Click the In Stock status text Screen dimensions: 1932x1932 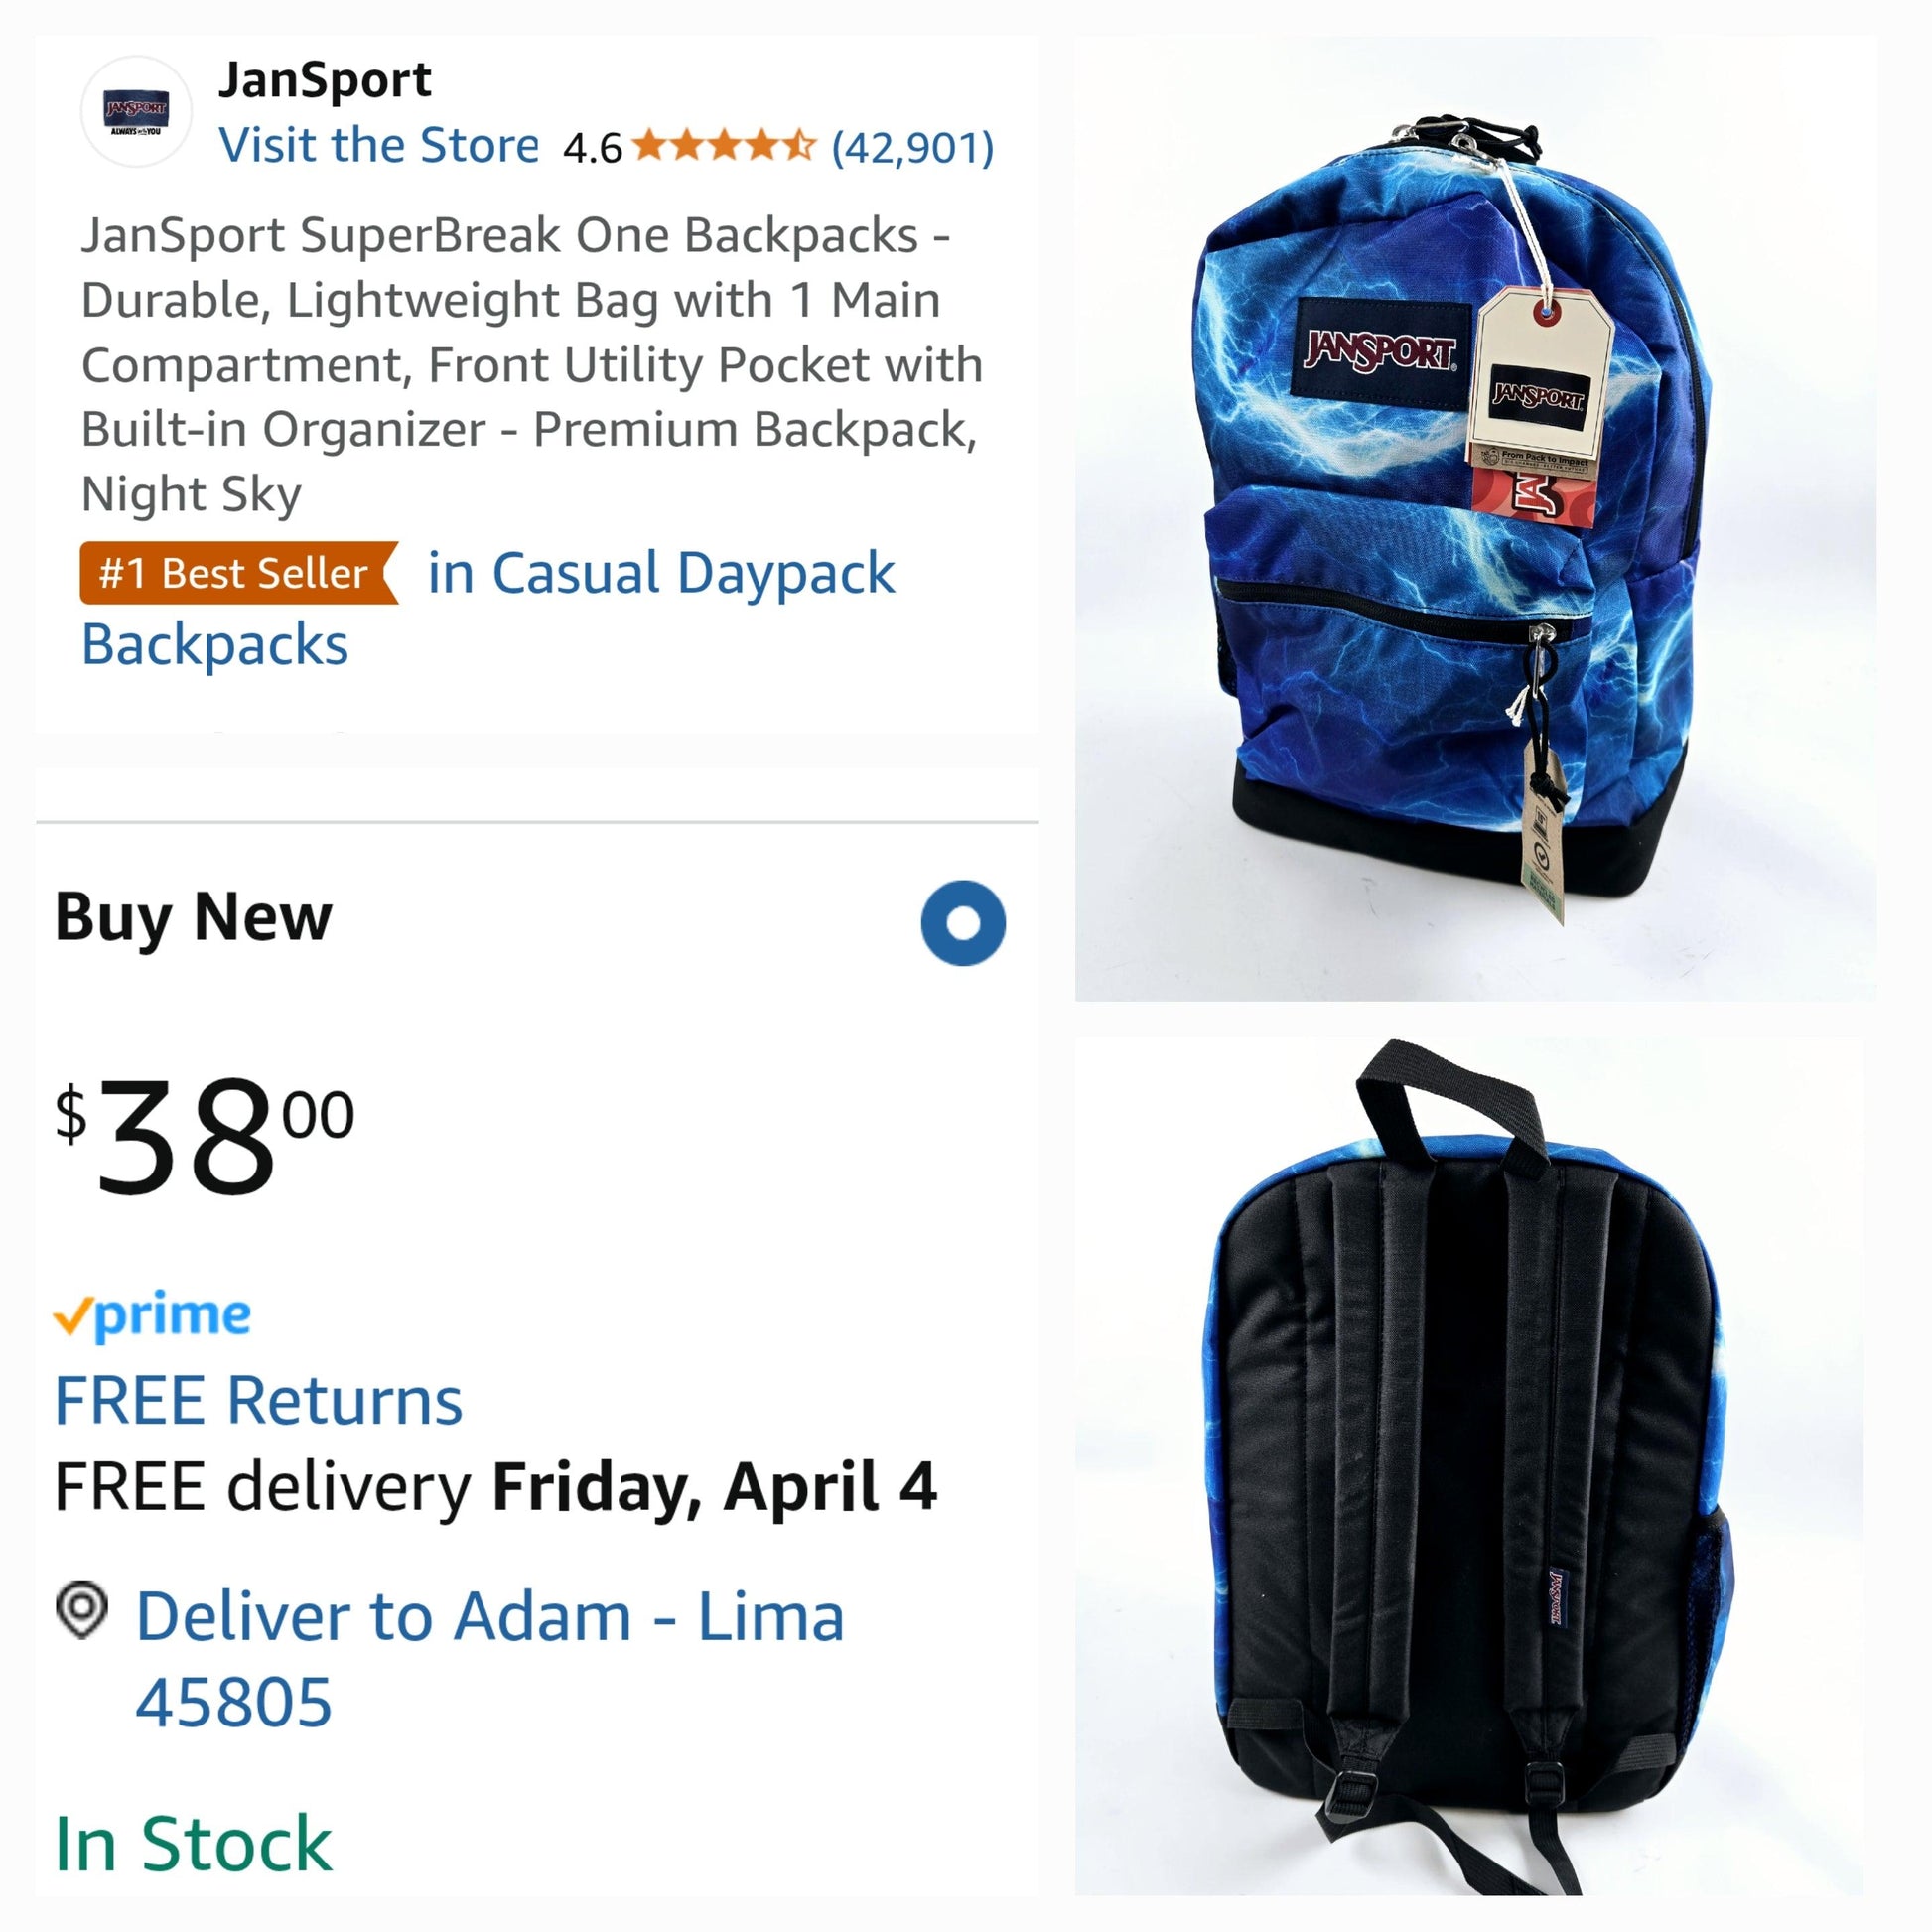pos(193,1844)
